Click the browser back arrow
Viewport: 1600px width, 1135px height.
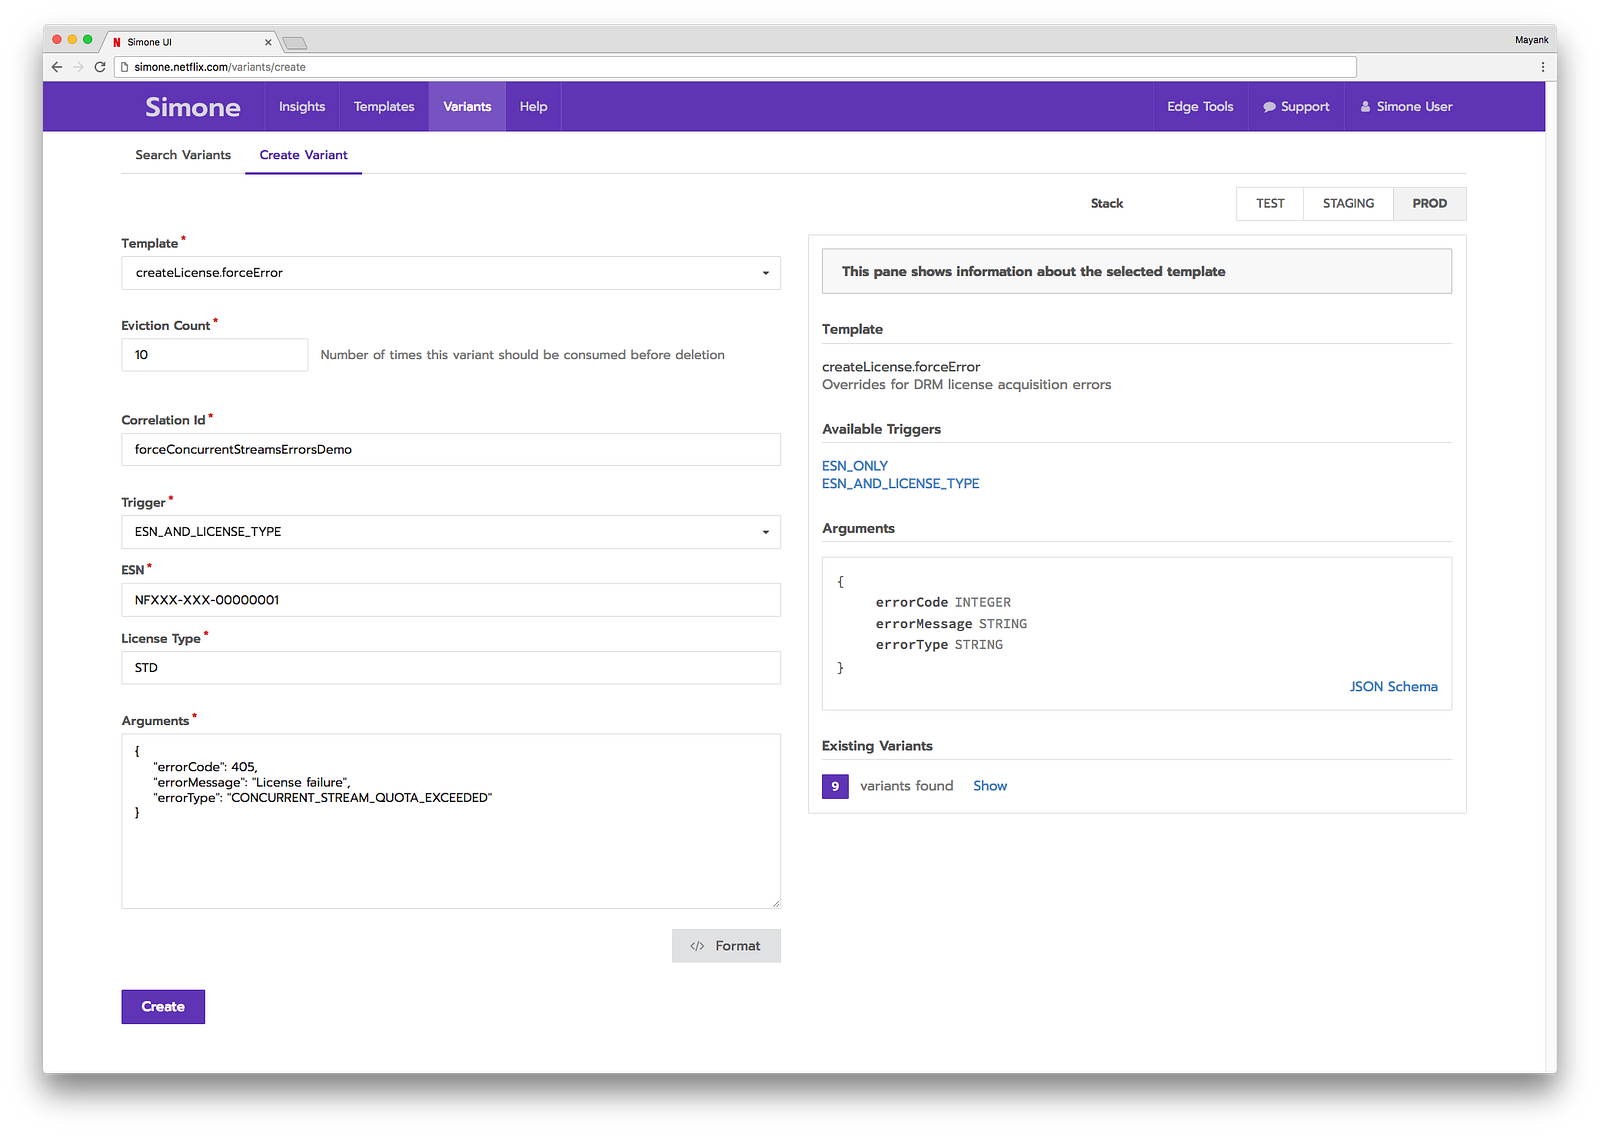(57, 67)
